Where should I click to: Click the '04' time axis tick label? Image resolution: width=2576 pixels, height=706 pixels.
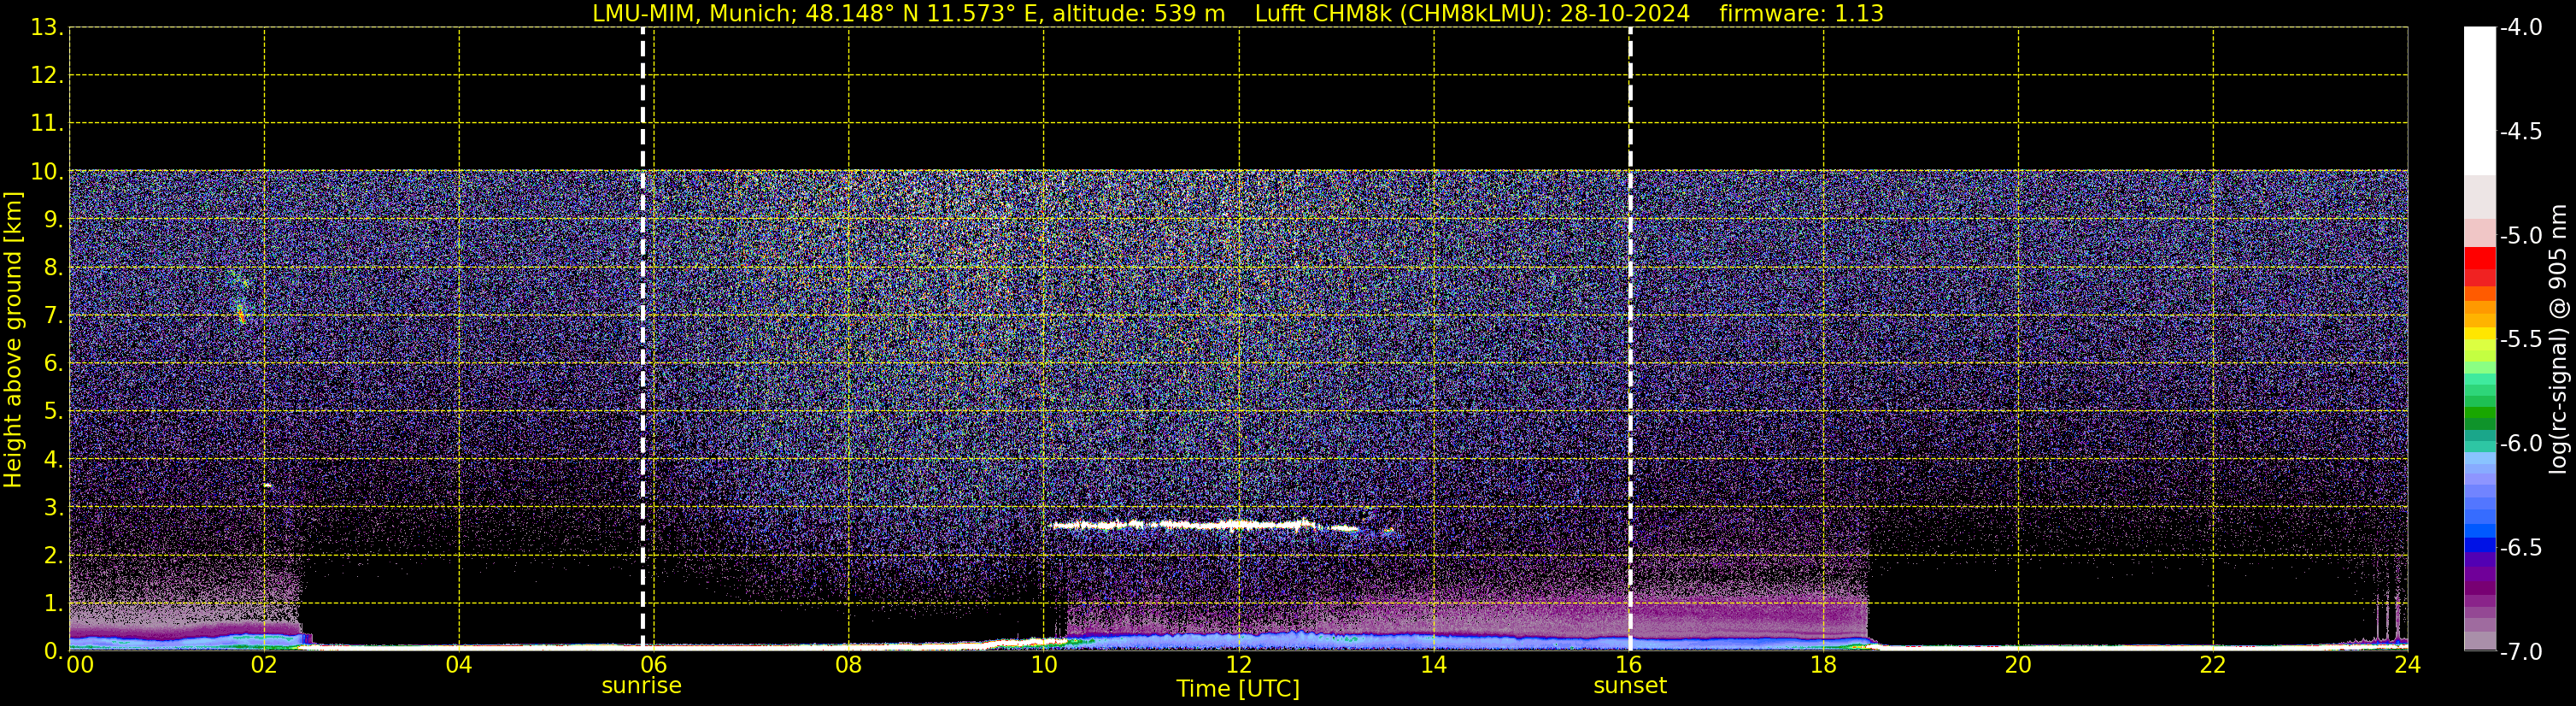[x=459, y=665]
